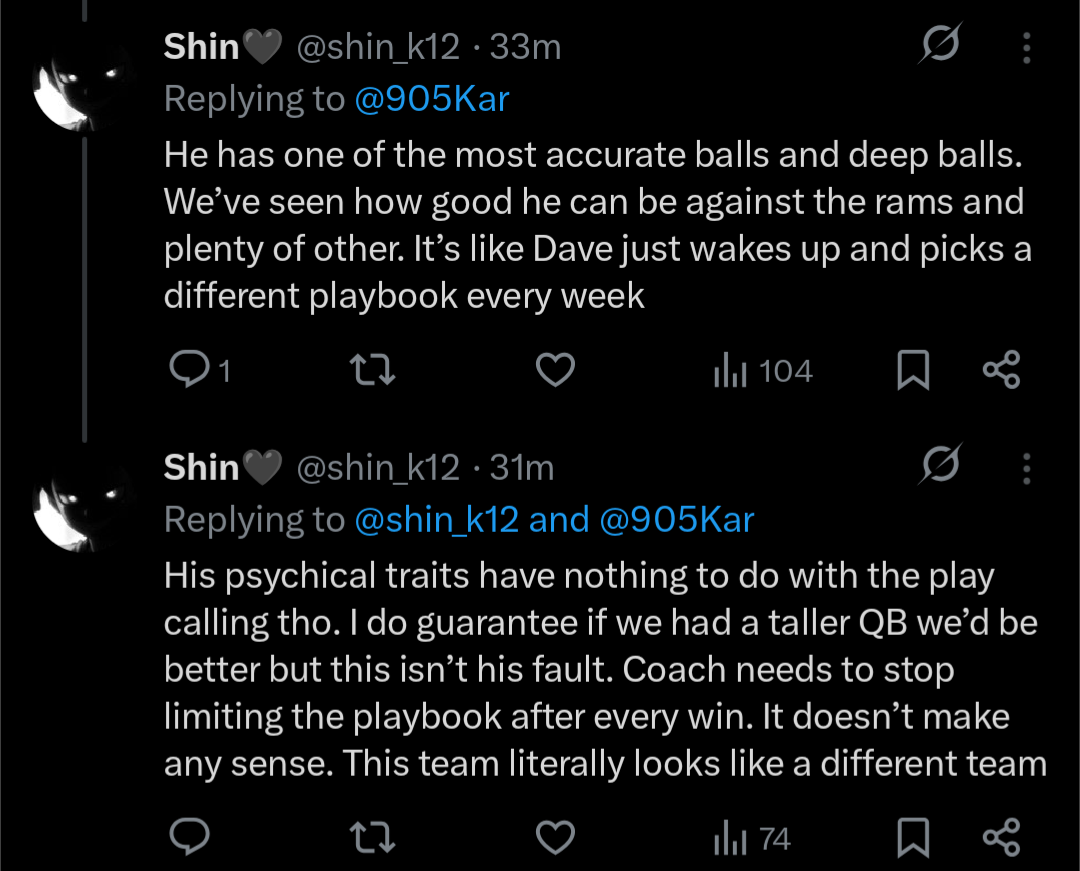Screen dimensions: 1080x871
Task: Share the first tweet
Action: pyautogui.click(x=1001, y=371)
